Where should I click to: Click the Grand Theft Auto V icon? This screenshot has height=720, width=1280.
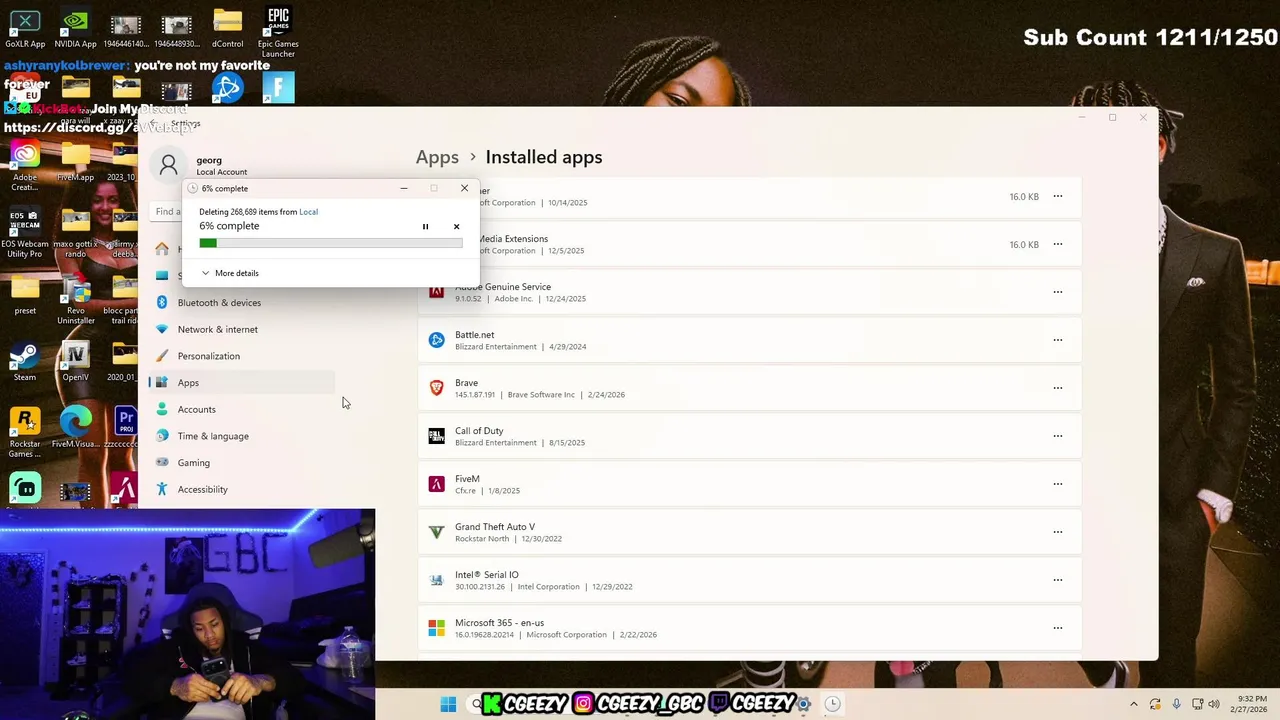coord(436,532)
